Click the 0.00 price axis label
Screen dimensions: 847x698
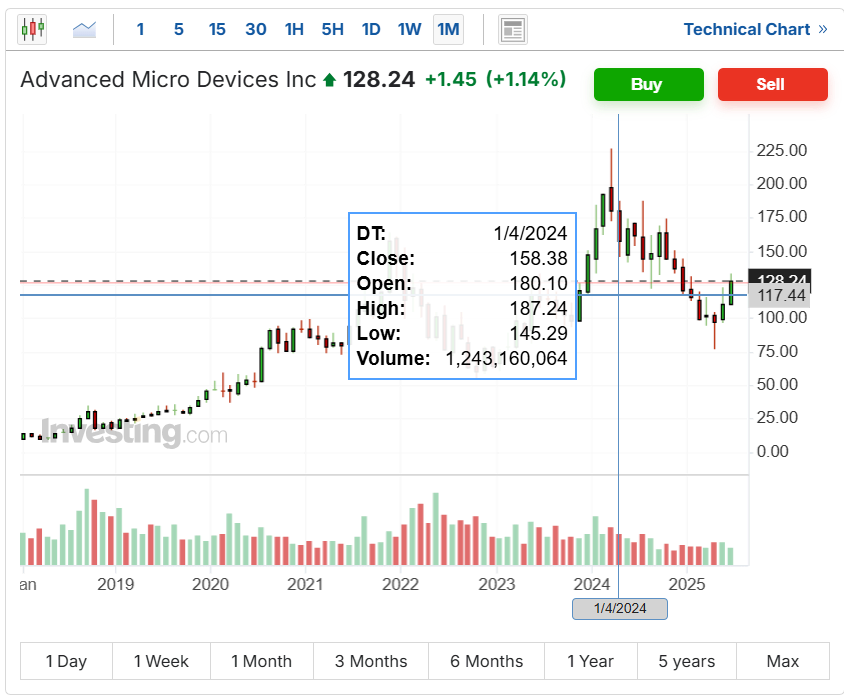click(x=772, y=452)
